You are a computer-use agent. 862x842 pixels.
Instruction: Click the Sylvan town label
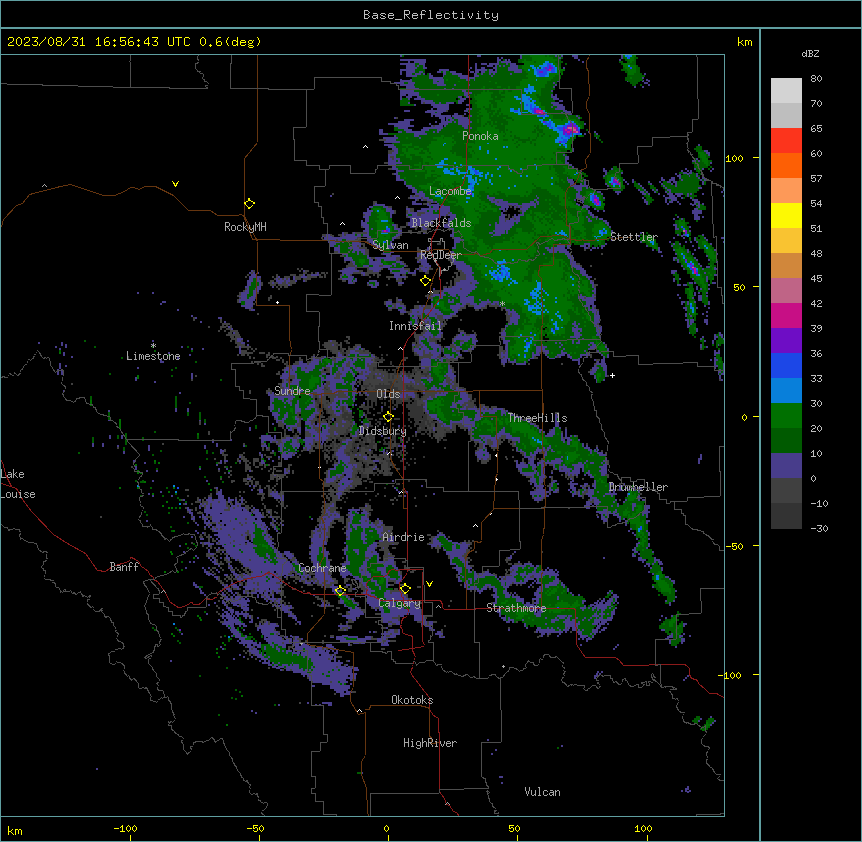[x=390, y=245]
